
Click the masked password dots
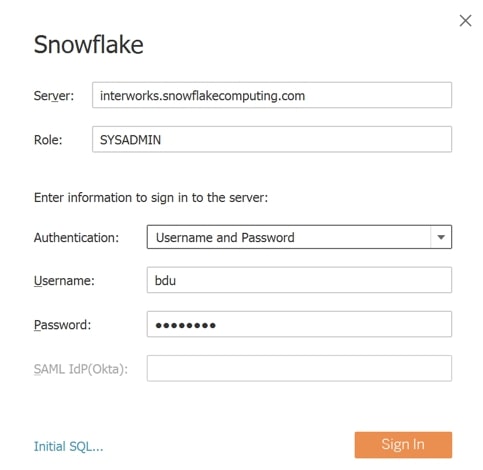[186, 325]
